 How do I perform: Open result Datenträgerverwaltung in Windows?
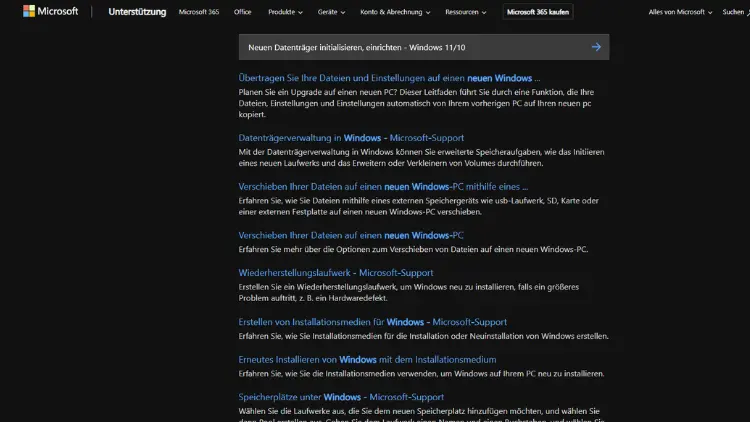(x=351, y=138)
